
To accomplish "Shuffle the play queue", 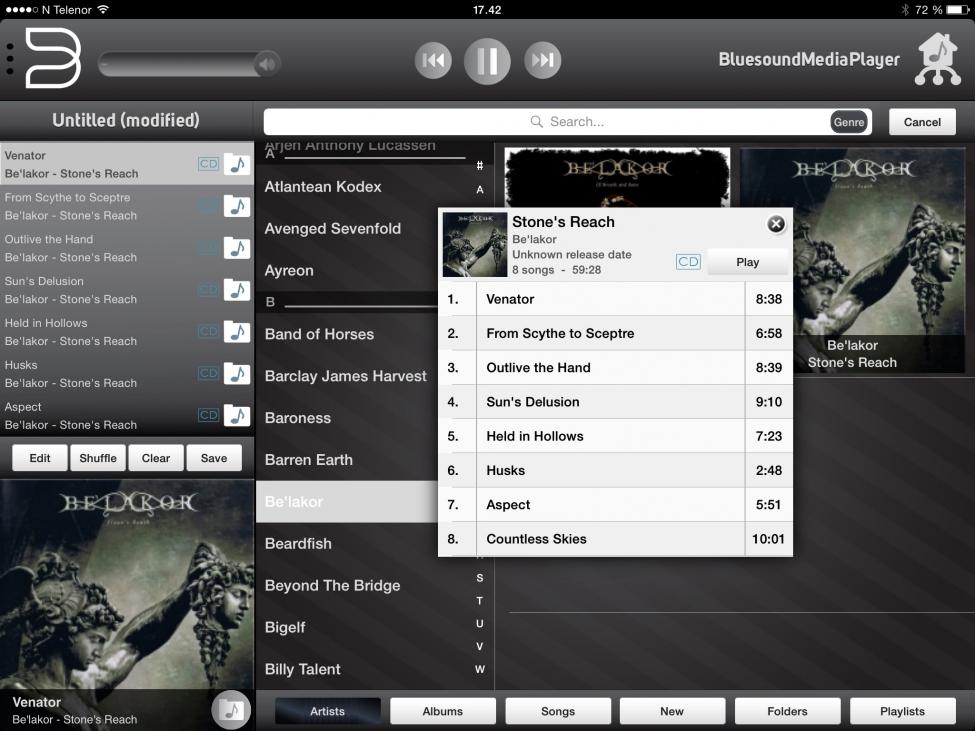I will pyautogui.click(x=98, y=458).
